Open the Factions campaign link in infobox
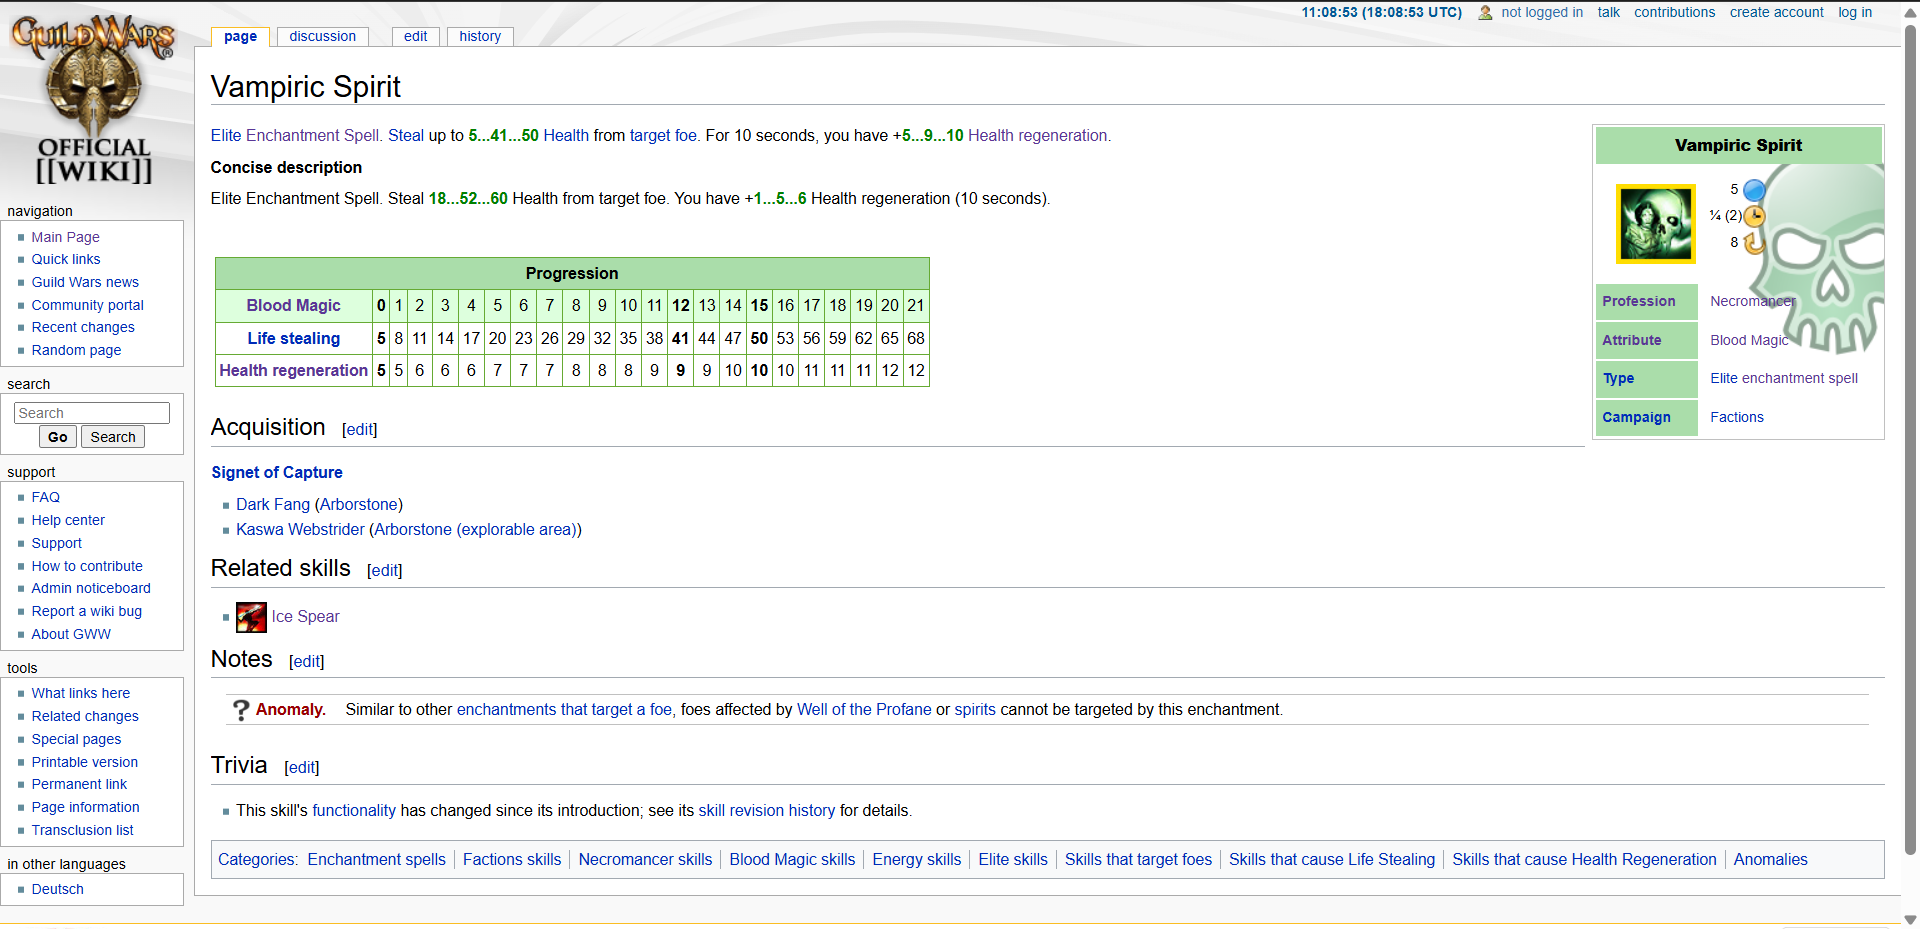This screenshot has height=929, width=1920. [1736, 417]
